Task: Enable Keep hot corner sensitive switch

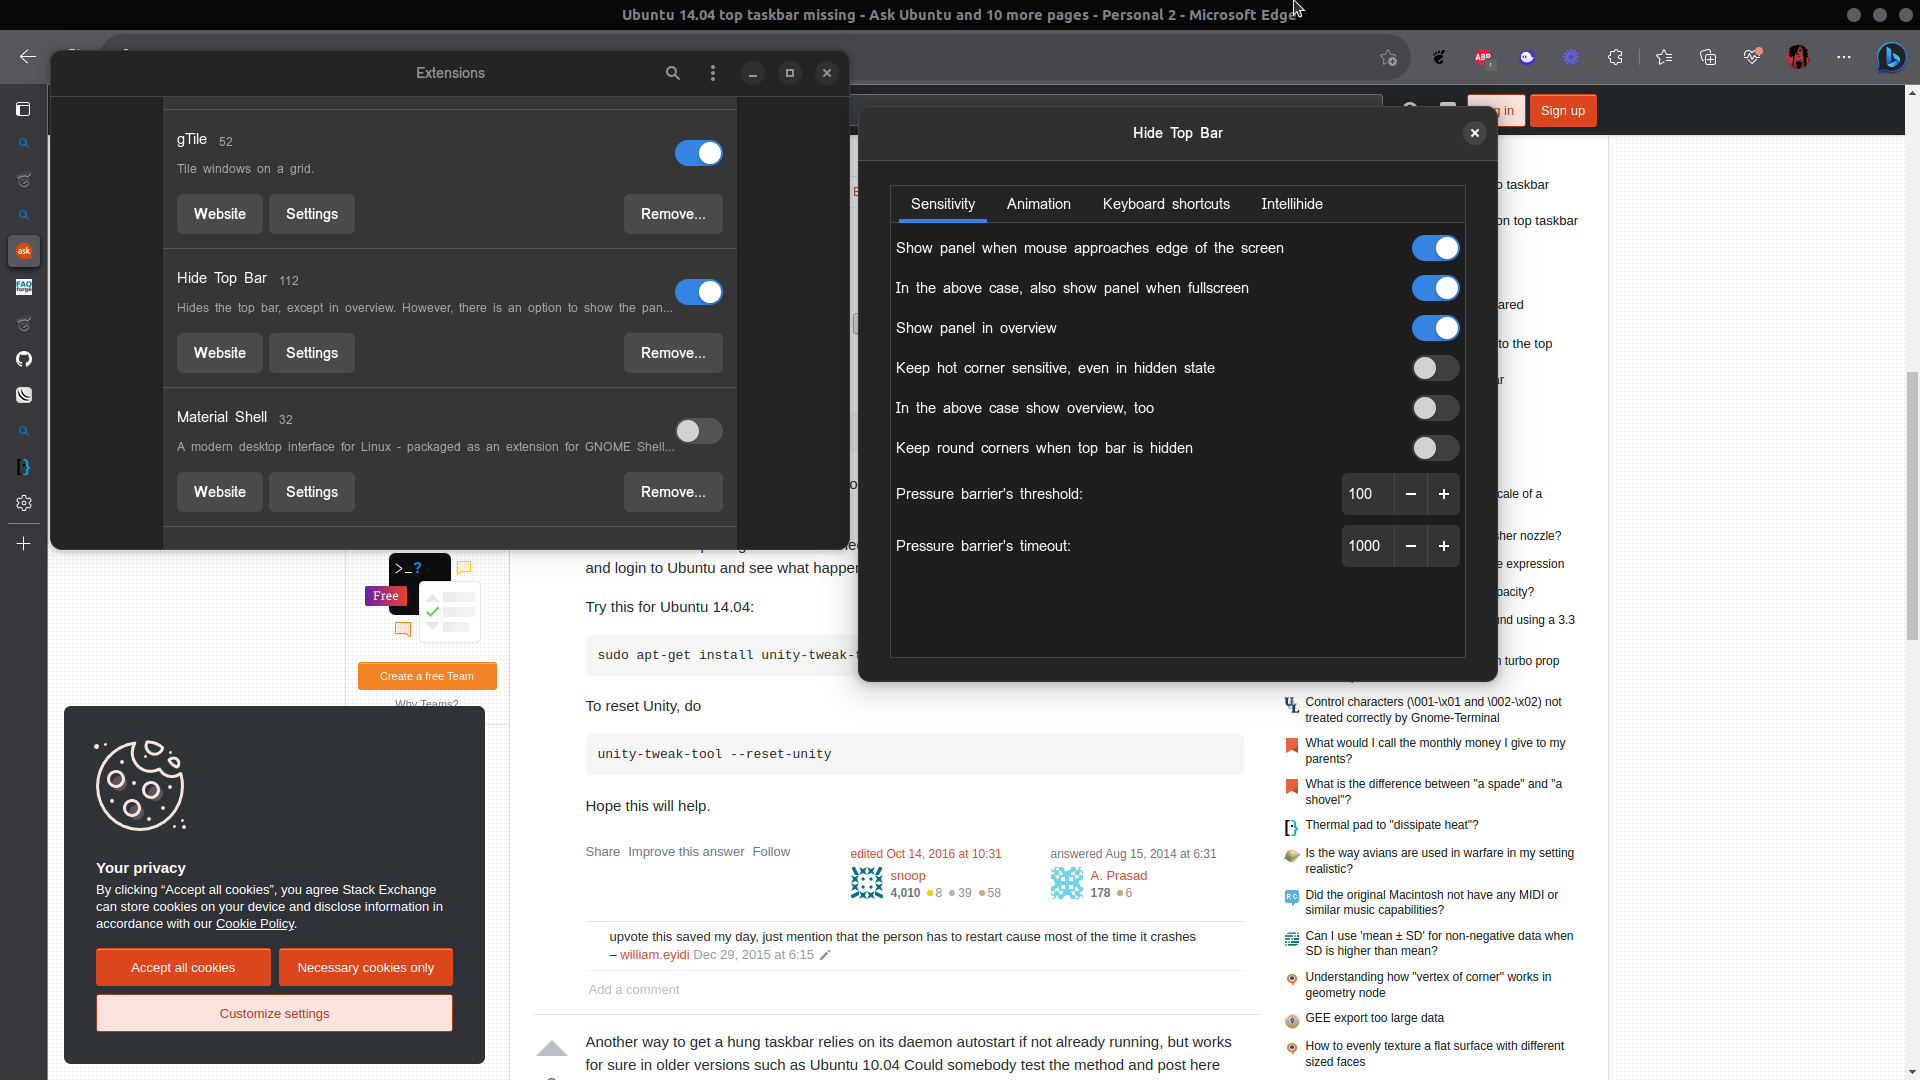Action: [1435, 368]
